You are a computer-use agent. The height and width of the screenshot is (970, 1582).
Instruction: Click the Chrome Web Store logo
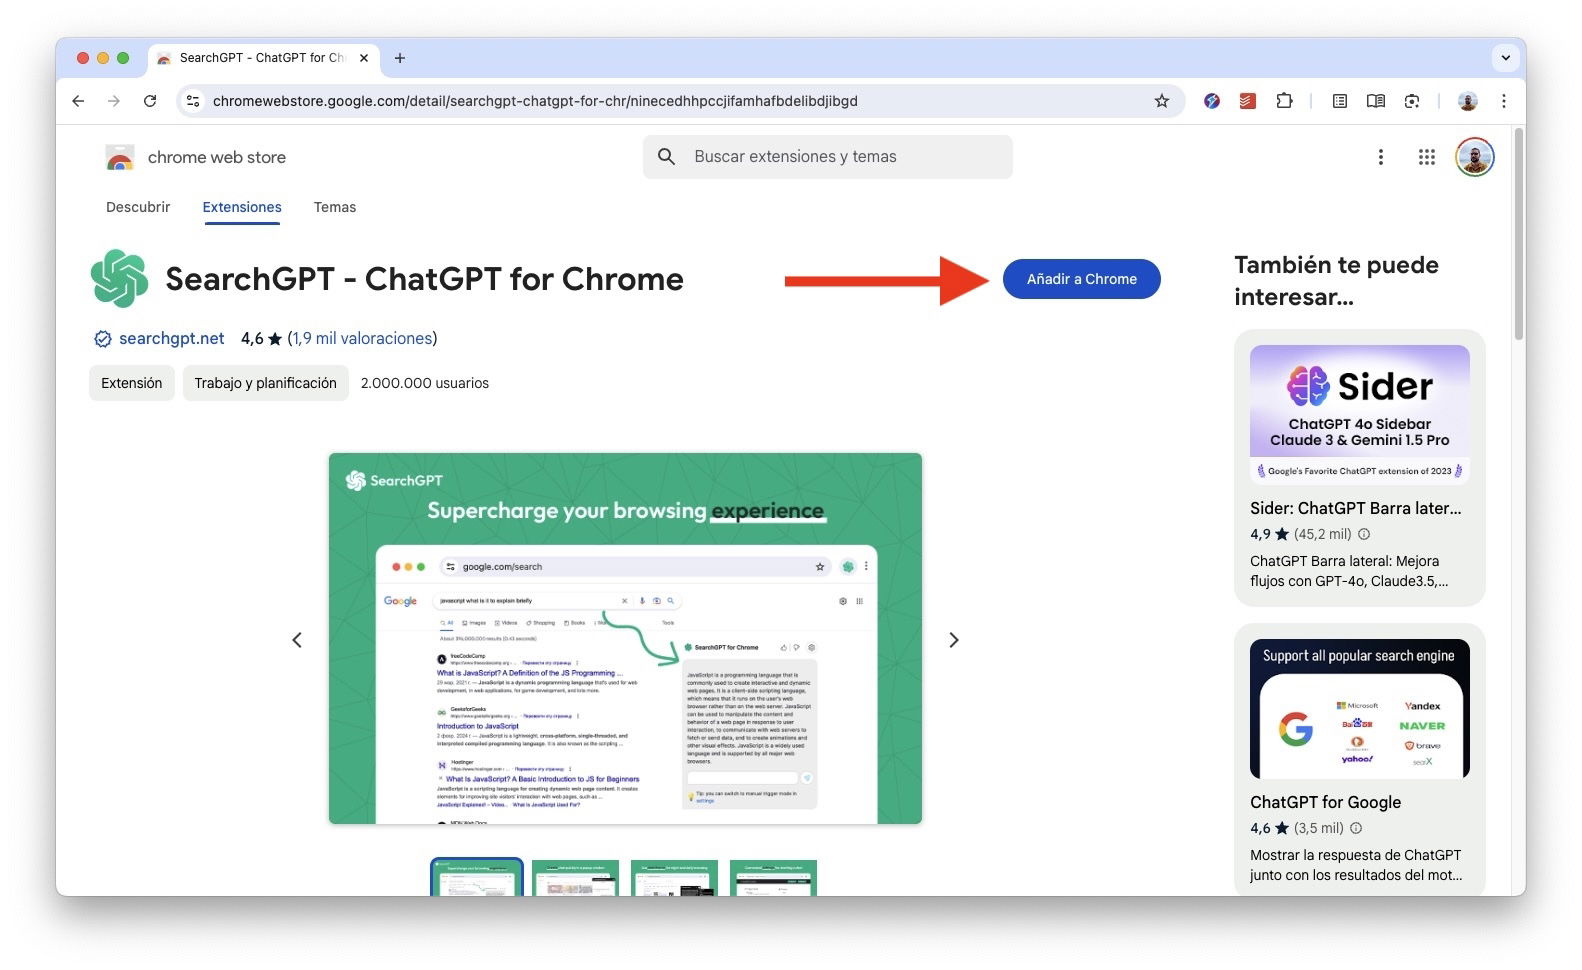pyautogui.click(x=120, y=158)
